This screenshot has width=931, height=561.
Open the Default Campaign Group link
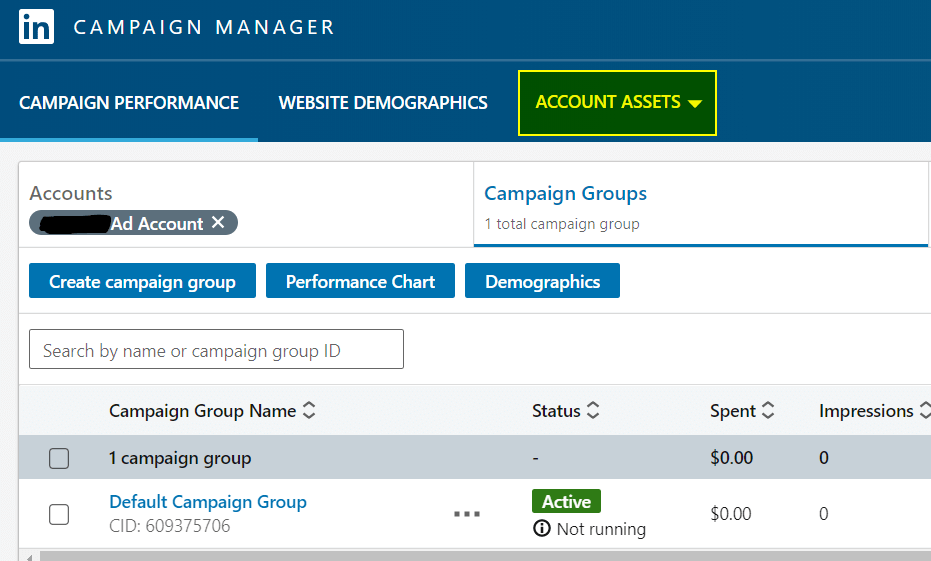(x=208, y=502)
